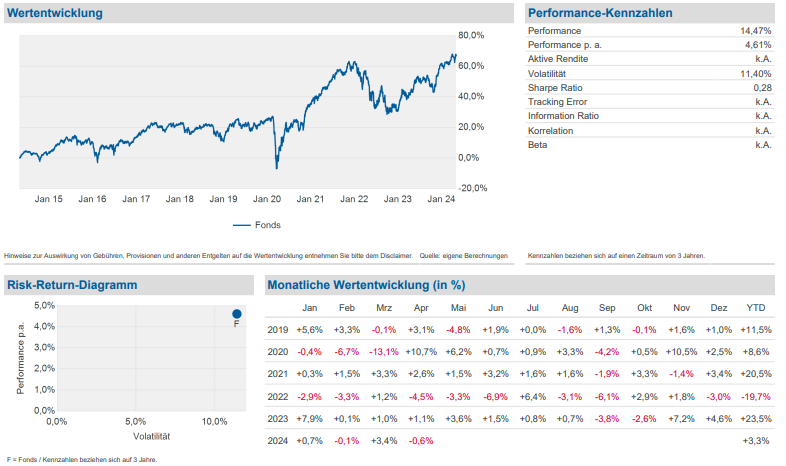The image size is (786, 466).
Task: Click the March 2020 value -13,1%
Action: [x=383, y=352]
